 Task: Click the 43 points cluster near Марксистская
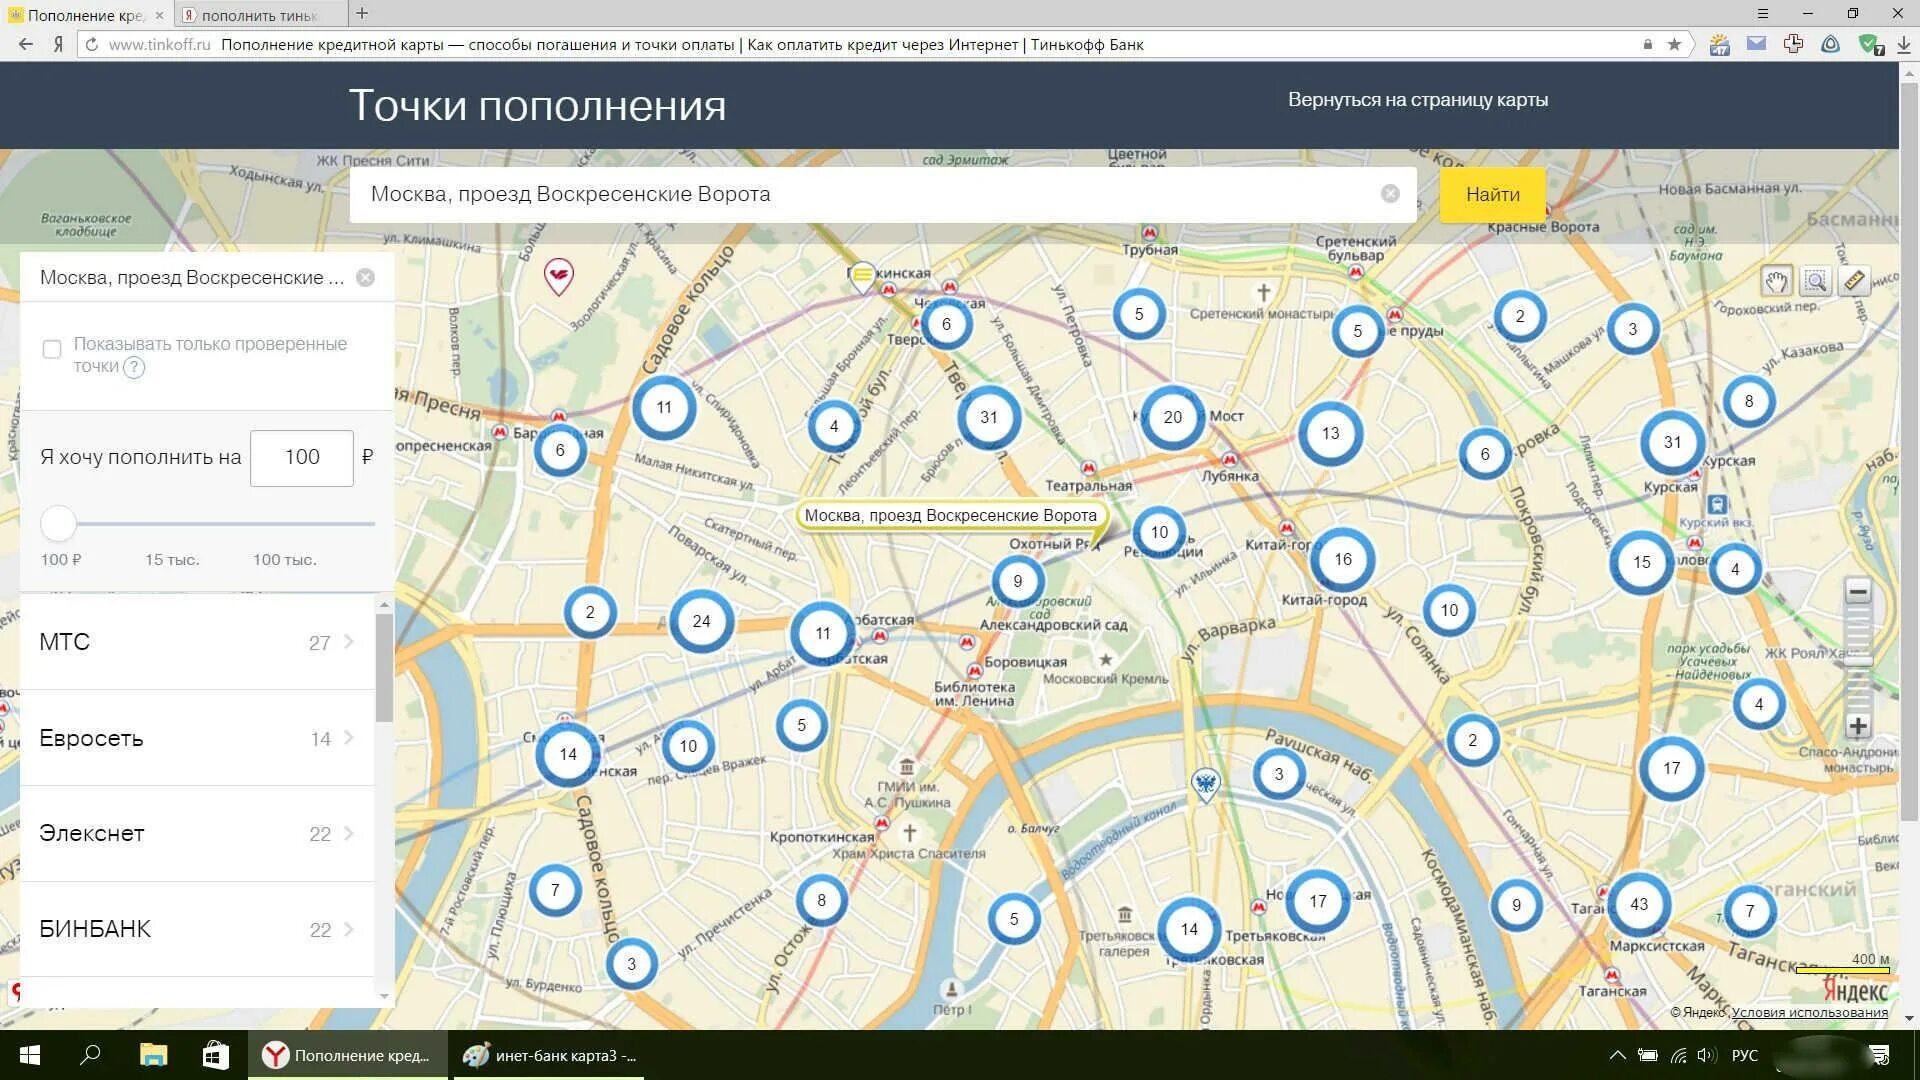[1639, 904]
